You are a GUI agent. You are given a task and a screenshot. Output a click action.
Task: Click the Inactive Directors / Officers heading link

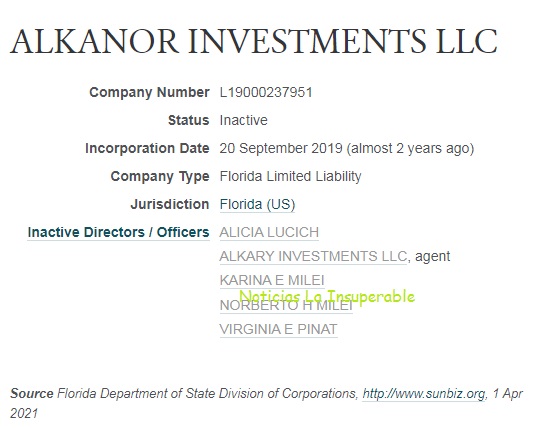coord(118,232)
